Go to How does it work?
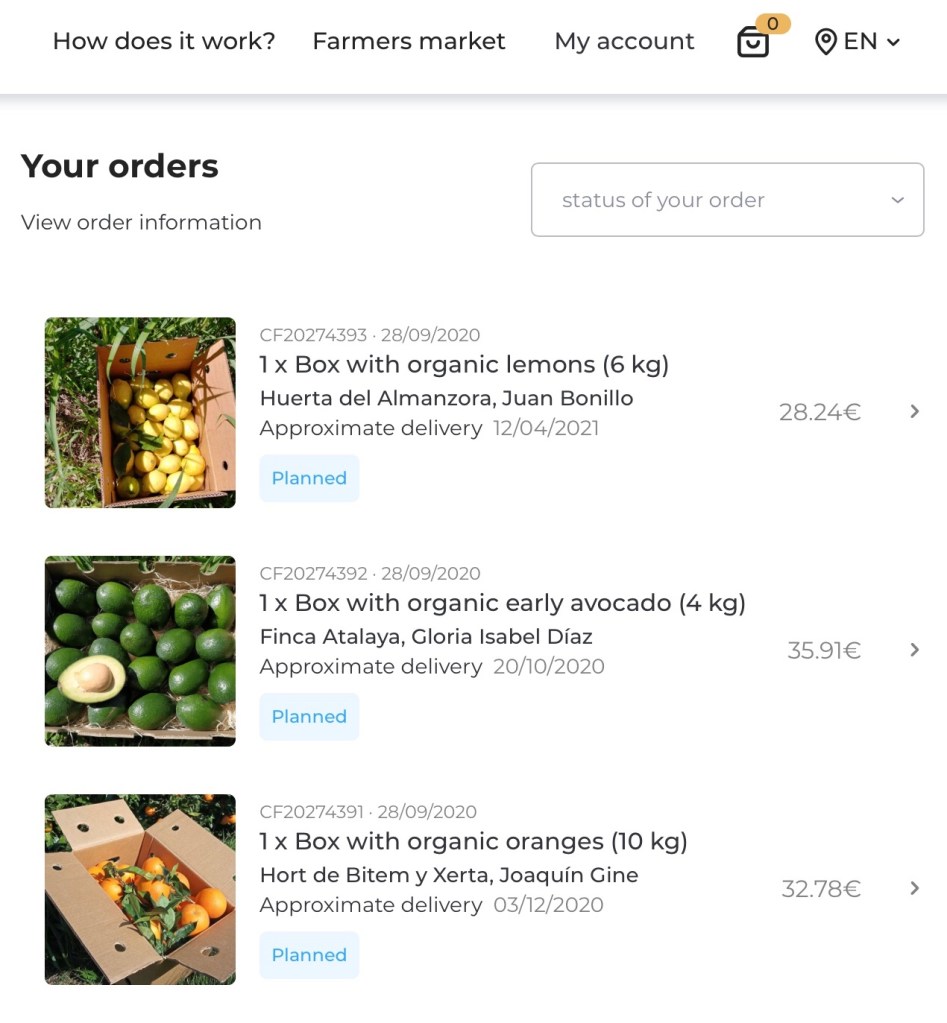Screen dimensions: 947x1023 click(x=164, y=41)
